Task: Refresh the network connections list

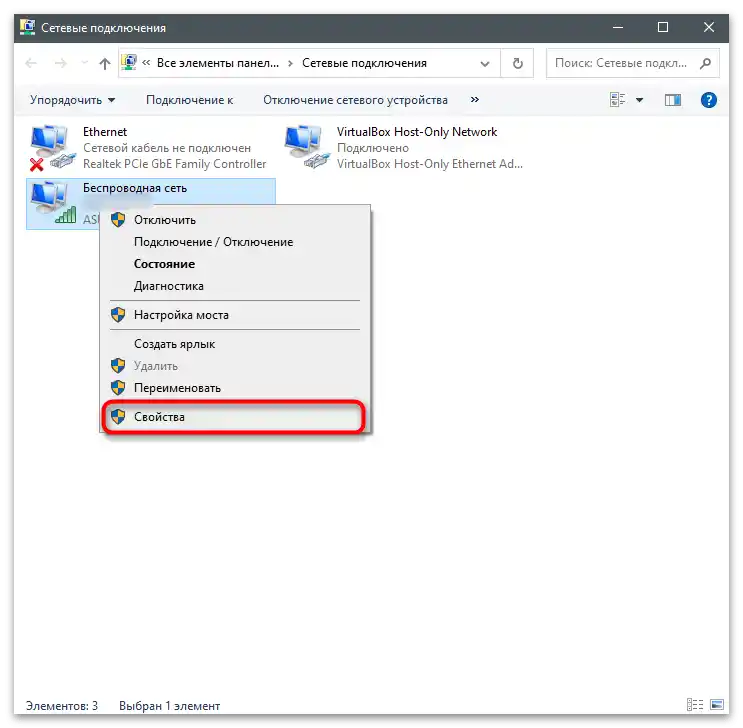Action: 517,63
